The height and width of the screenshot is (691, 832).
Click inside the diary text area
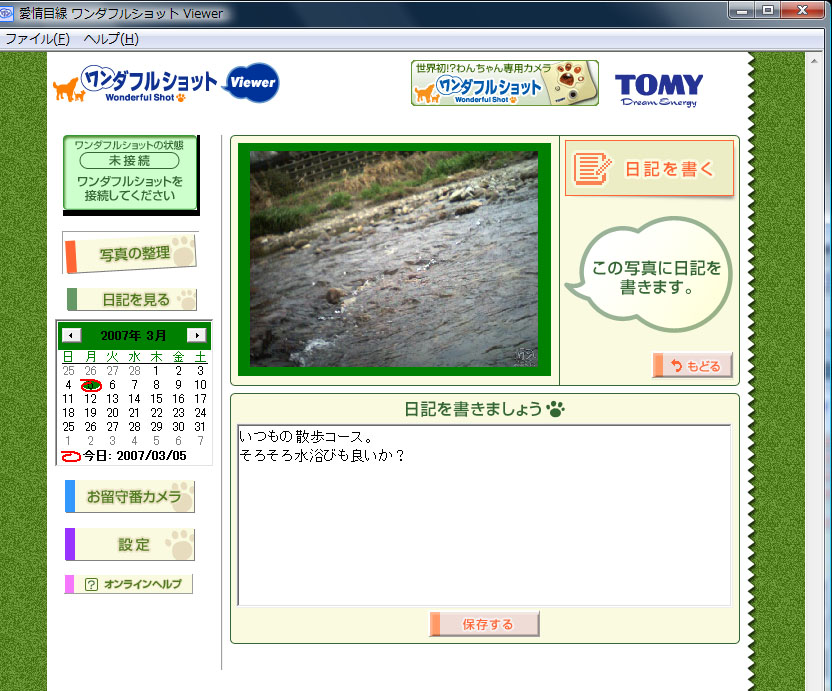tap(484, 515)
